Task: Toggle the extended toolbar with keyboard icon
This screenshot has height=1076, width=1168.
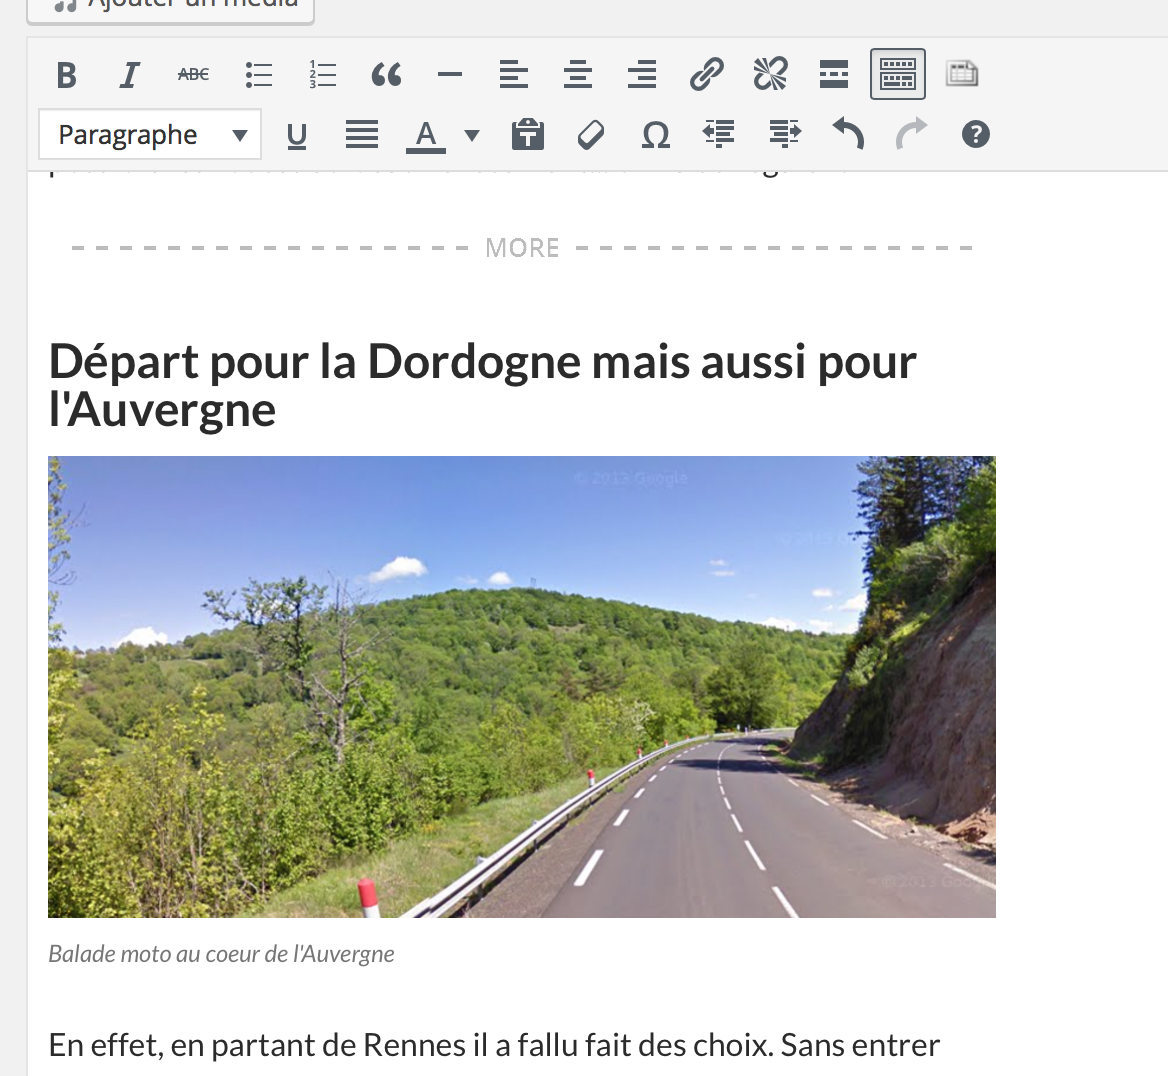Action: [897, 74]
